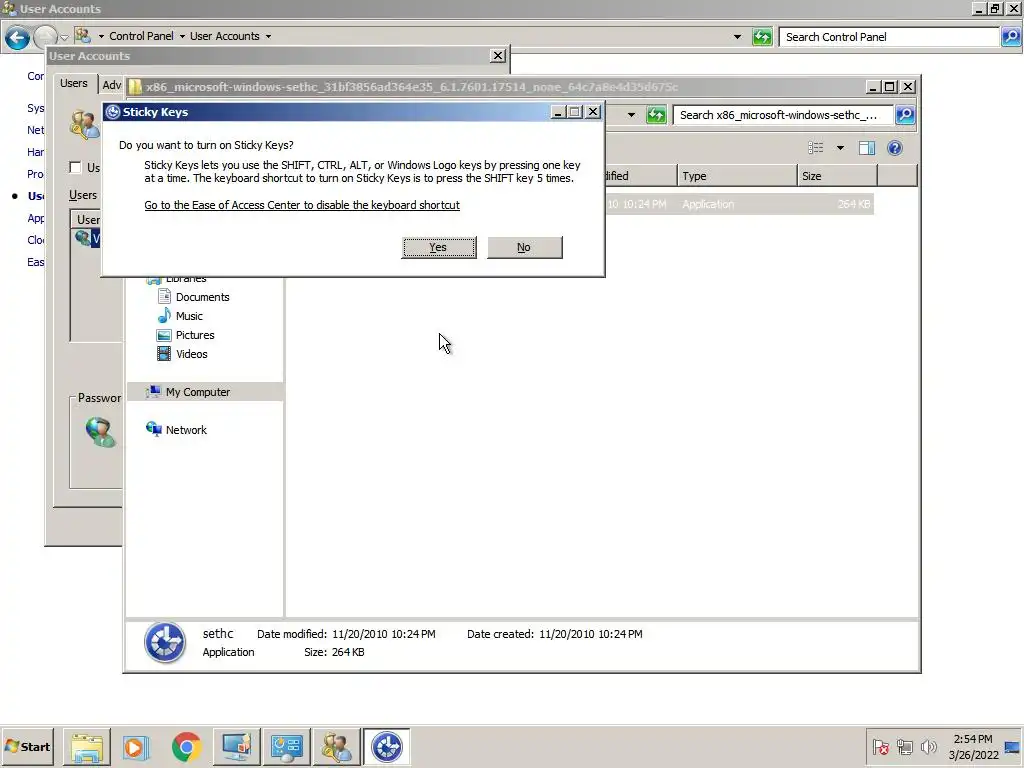Click the Search Control Panel field
The width and height of the screenshot is (1024, 768).
coord(889,37)
